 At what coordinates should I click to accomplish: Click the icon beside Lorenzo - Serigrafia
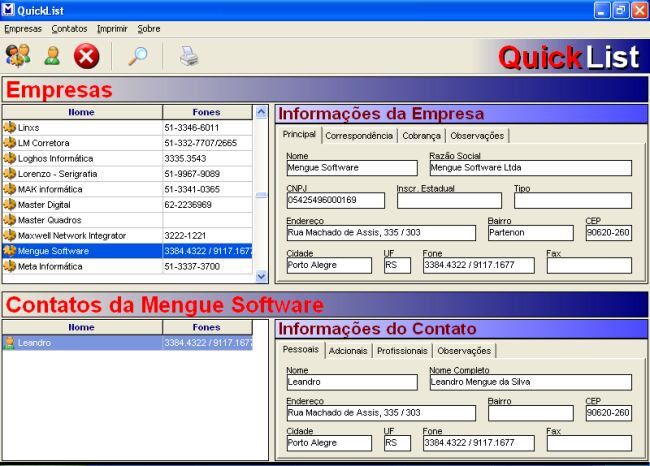[x=10, y=173]
